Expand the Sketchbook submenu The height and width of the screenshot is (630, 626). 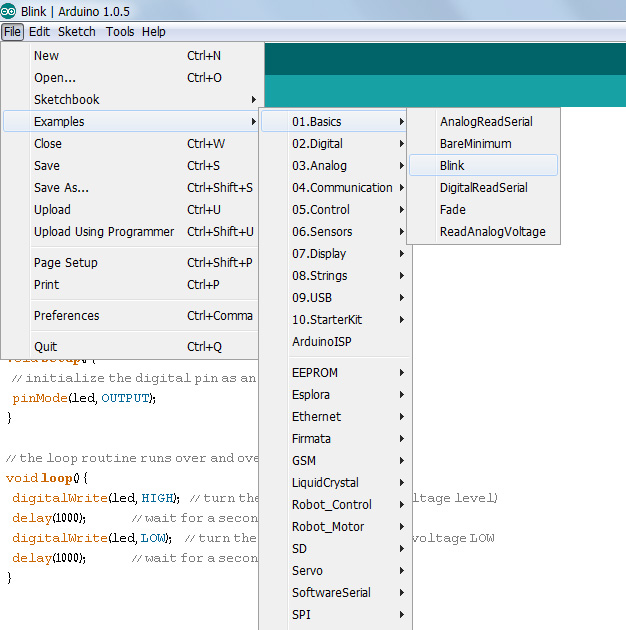[x=131, y=100]
